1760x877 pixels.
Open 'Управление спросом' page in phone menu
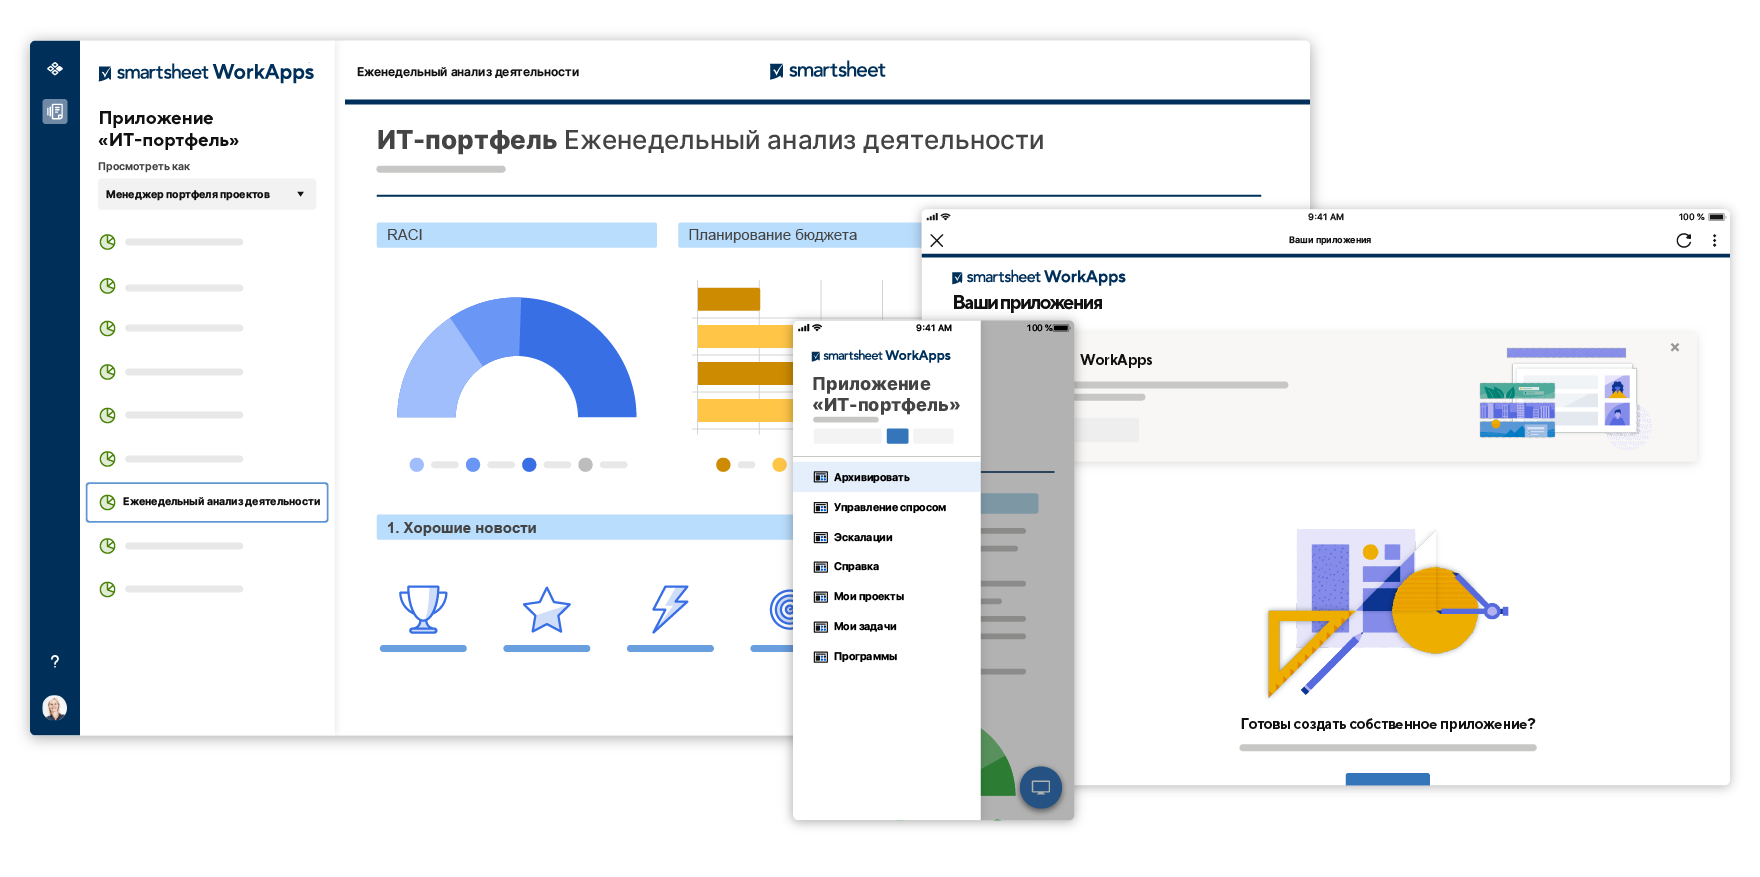tap(886, 507)
